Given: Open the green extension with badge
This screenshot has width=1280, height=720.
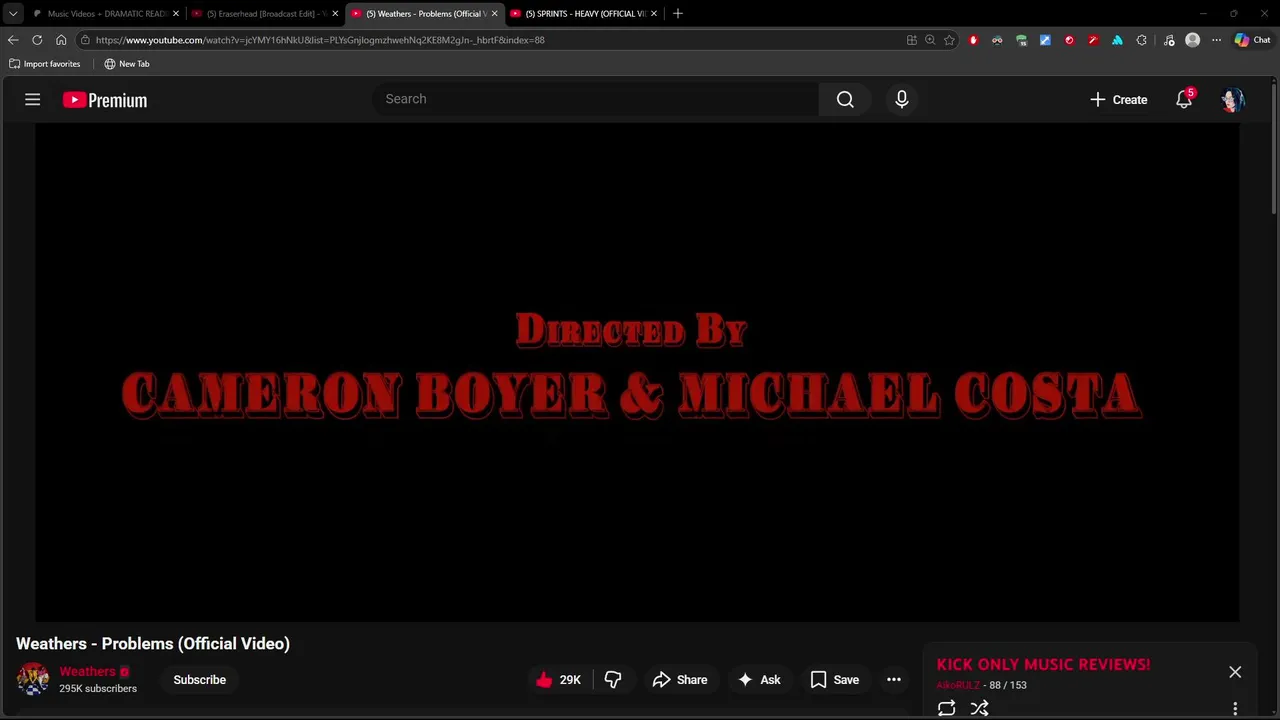Looking at the screenshot, I should 1021,40.
